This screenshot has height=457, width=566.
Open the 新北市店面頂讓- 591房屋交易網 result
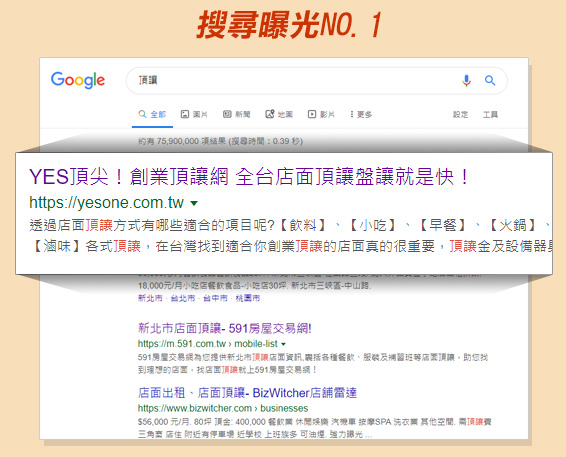pyautogui.click(x=225, y=328)
